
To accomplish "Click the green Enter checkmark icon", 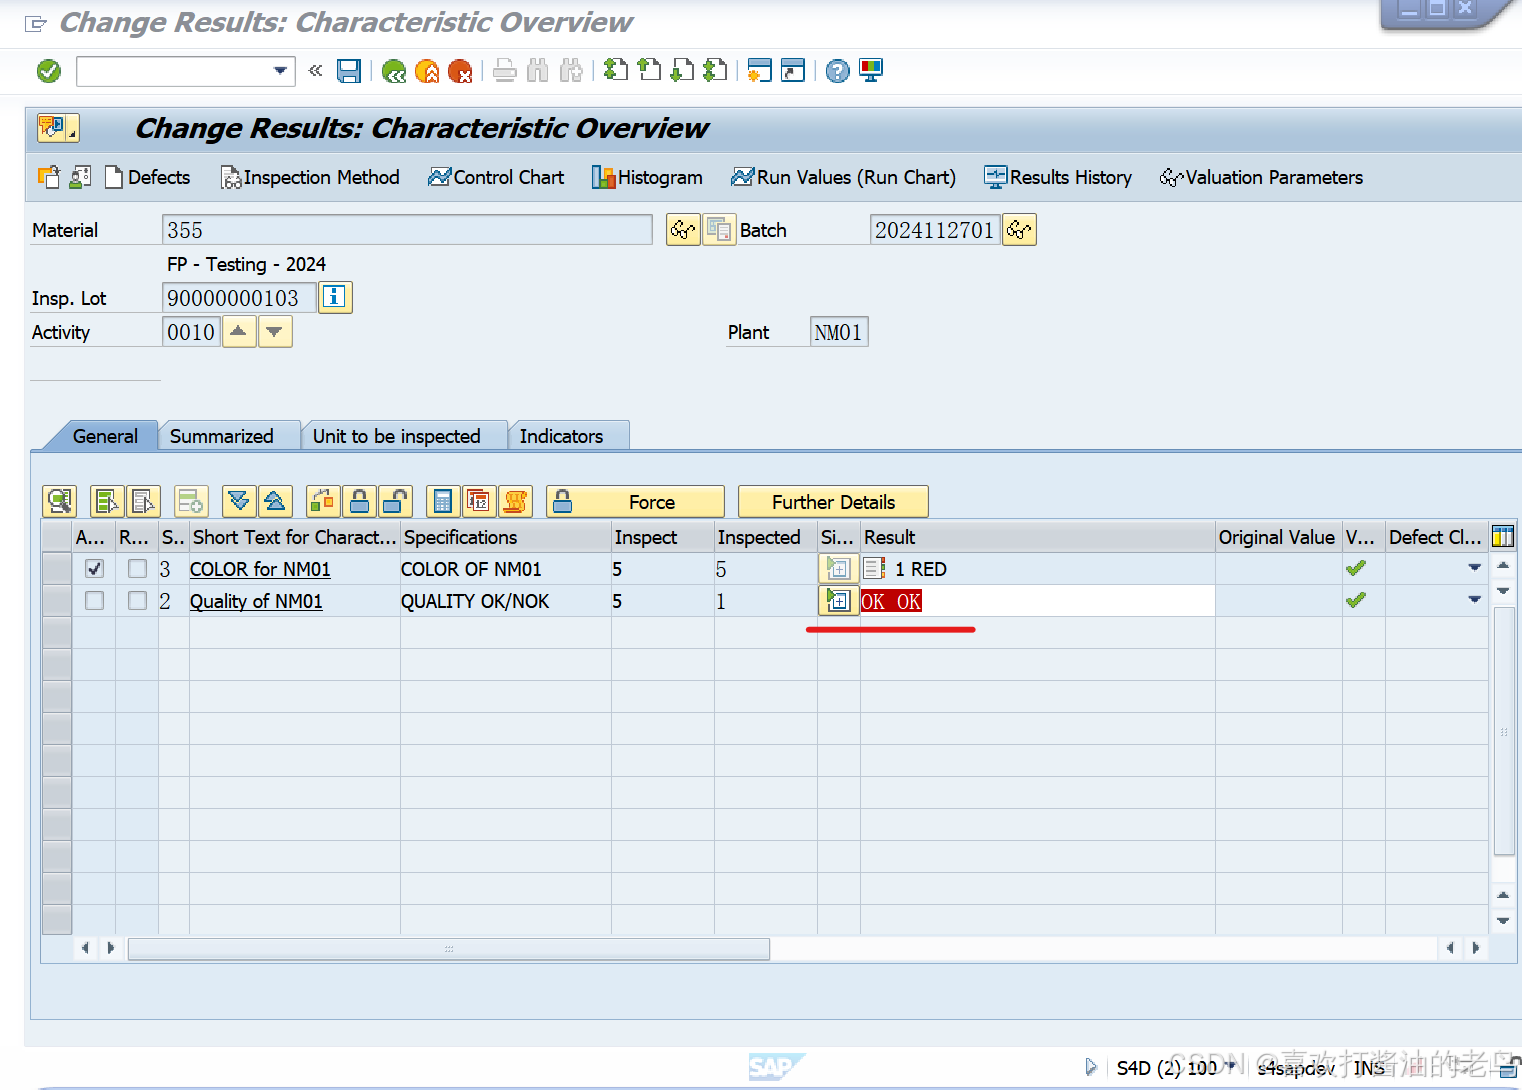I will (48, 71).
